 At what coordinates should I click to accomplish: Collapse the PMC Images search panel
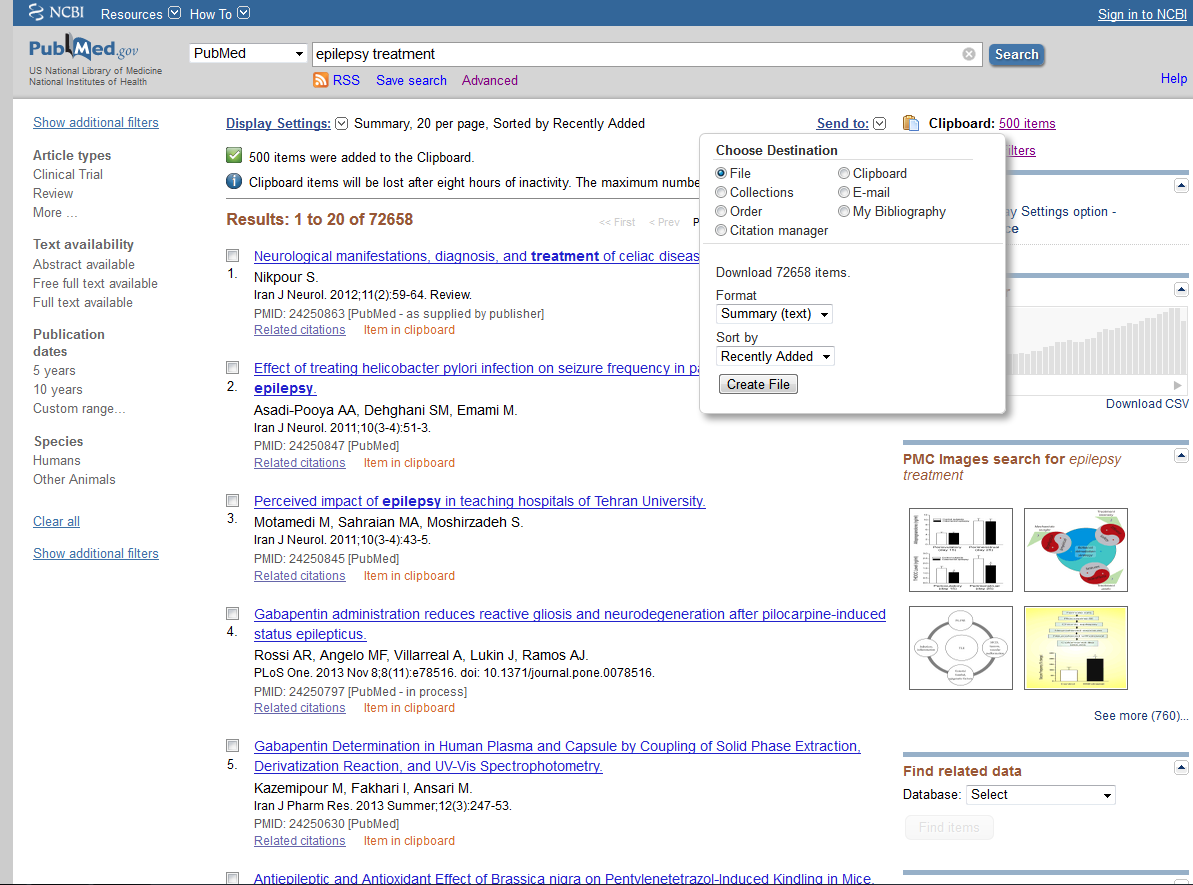1181,456
